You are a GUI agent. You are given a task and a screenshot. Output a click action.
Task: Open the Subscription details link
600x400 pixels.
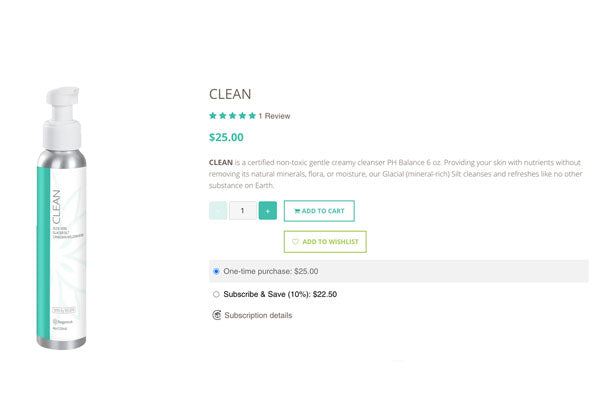[x=258, y=315]
